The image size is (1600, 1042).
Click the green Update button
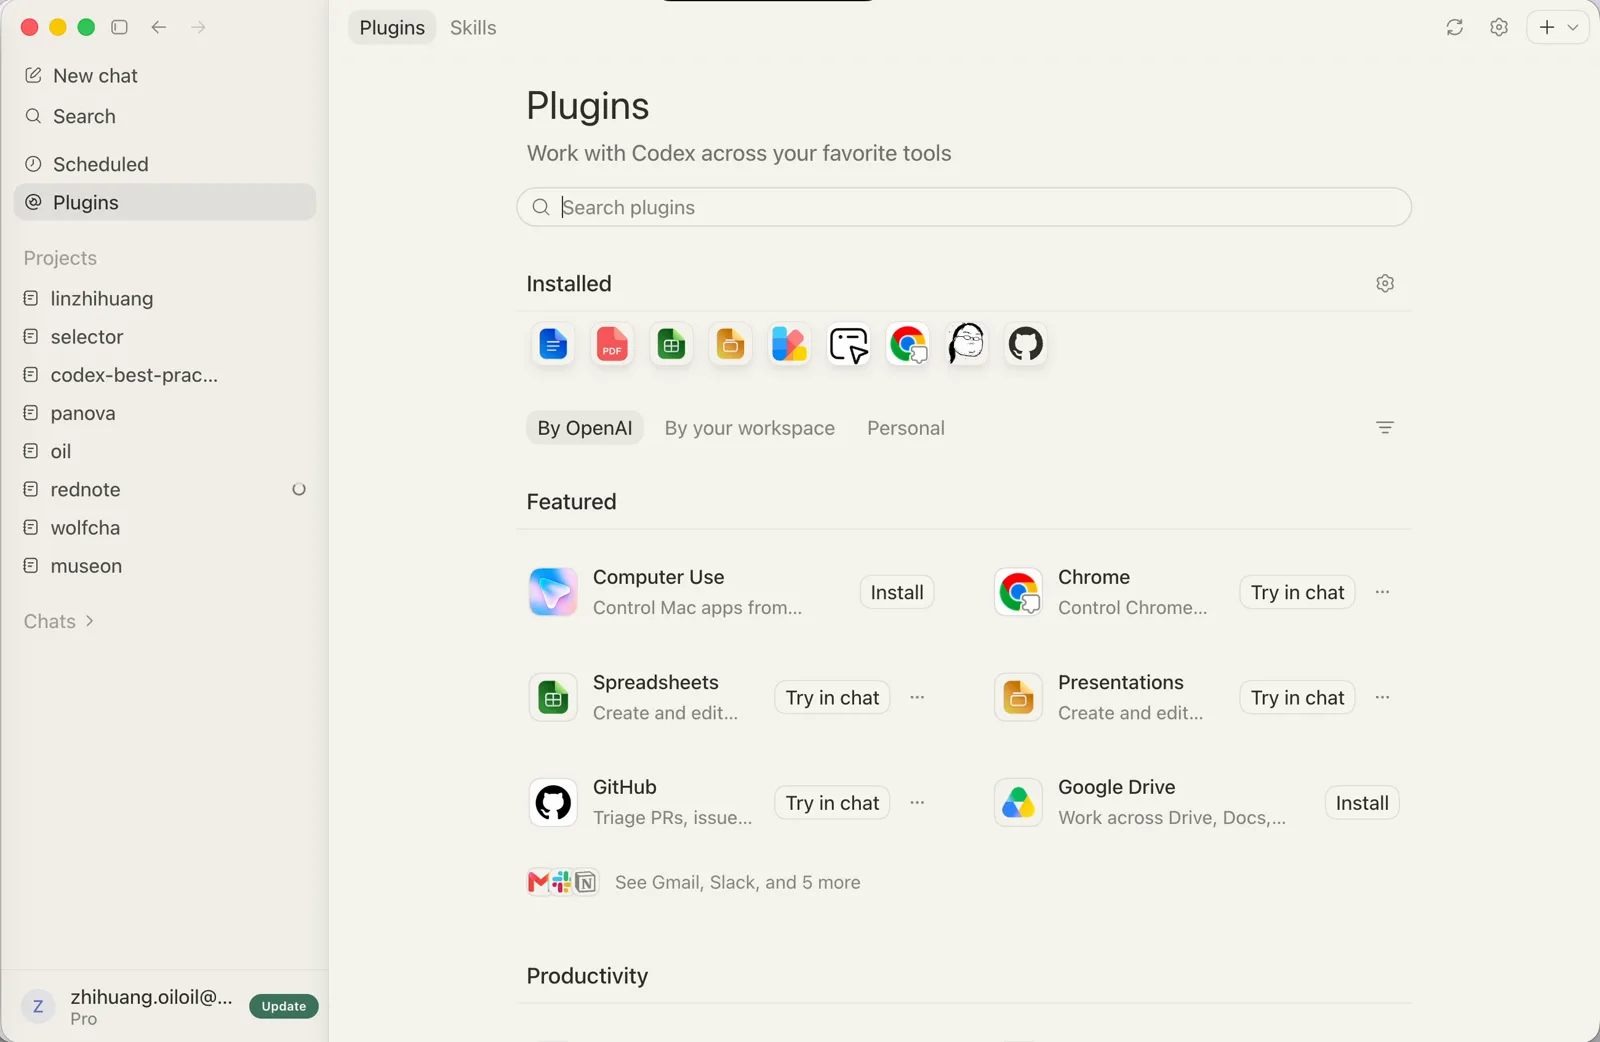pyautogui.click(x=284, y=1006)
